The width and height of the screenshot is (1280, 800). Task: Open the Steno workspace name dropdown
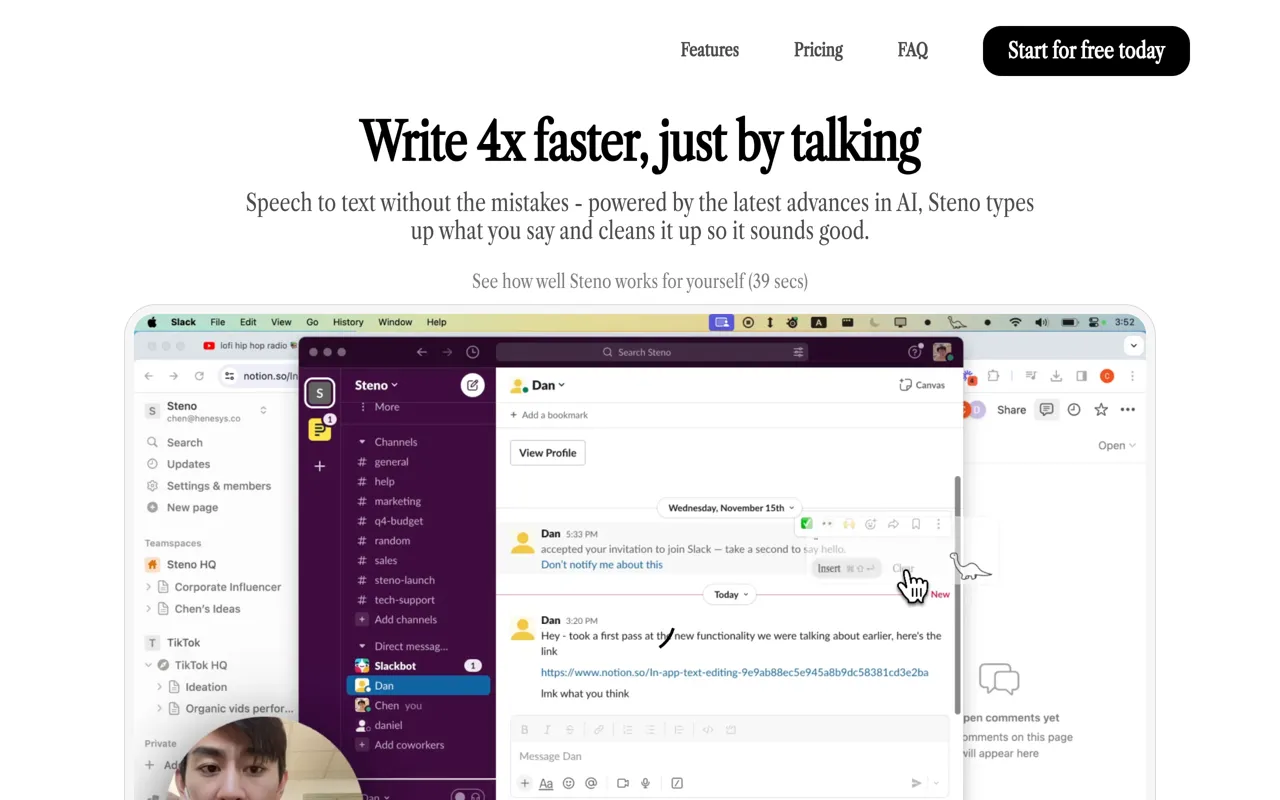[x=377, y=385]
